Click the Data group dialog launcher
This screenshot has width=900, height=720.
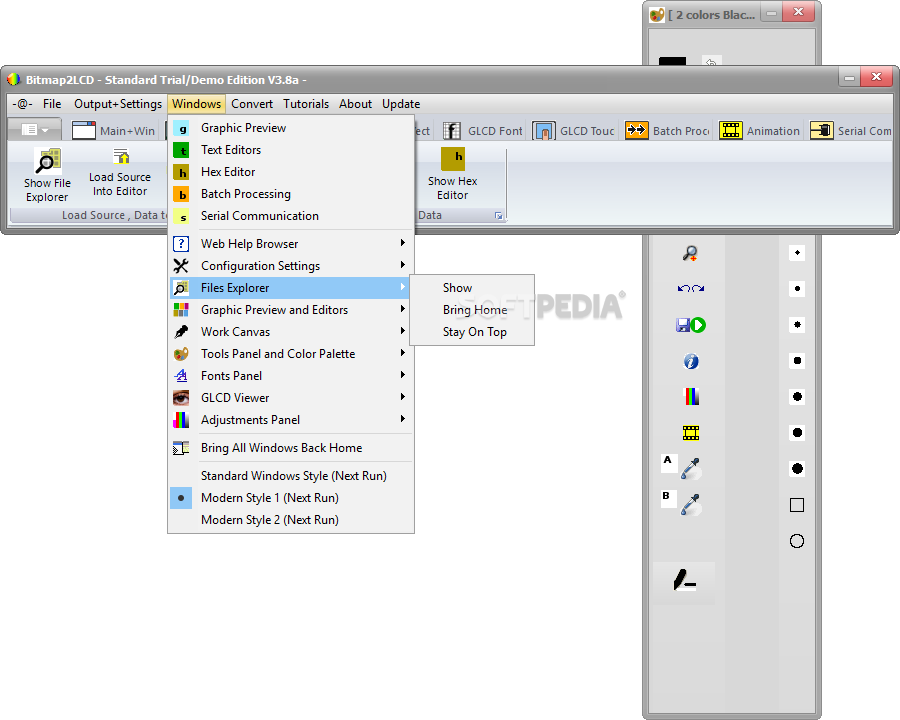tap(498, 216)
